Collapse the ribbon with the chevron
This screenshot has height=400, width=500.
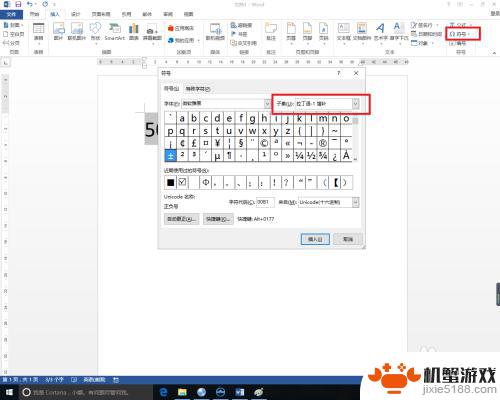494,53
